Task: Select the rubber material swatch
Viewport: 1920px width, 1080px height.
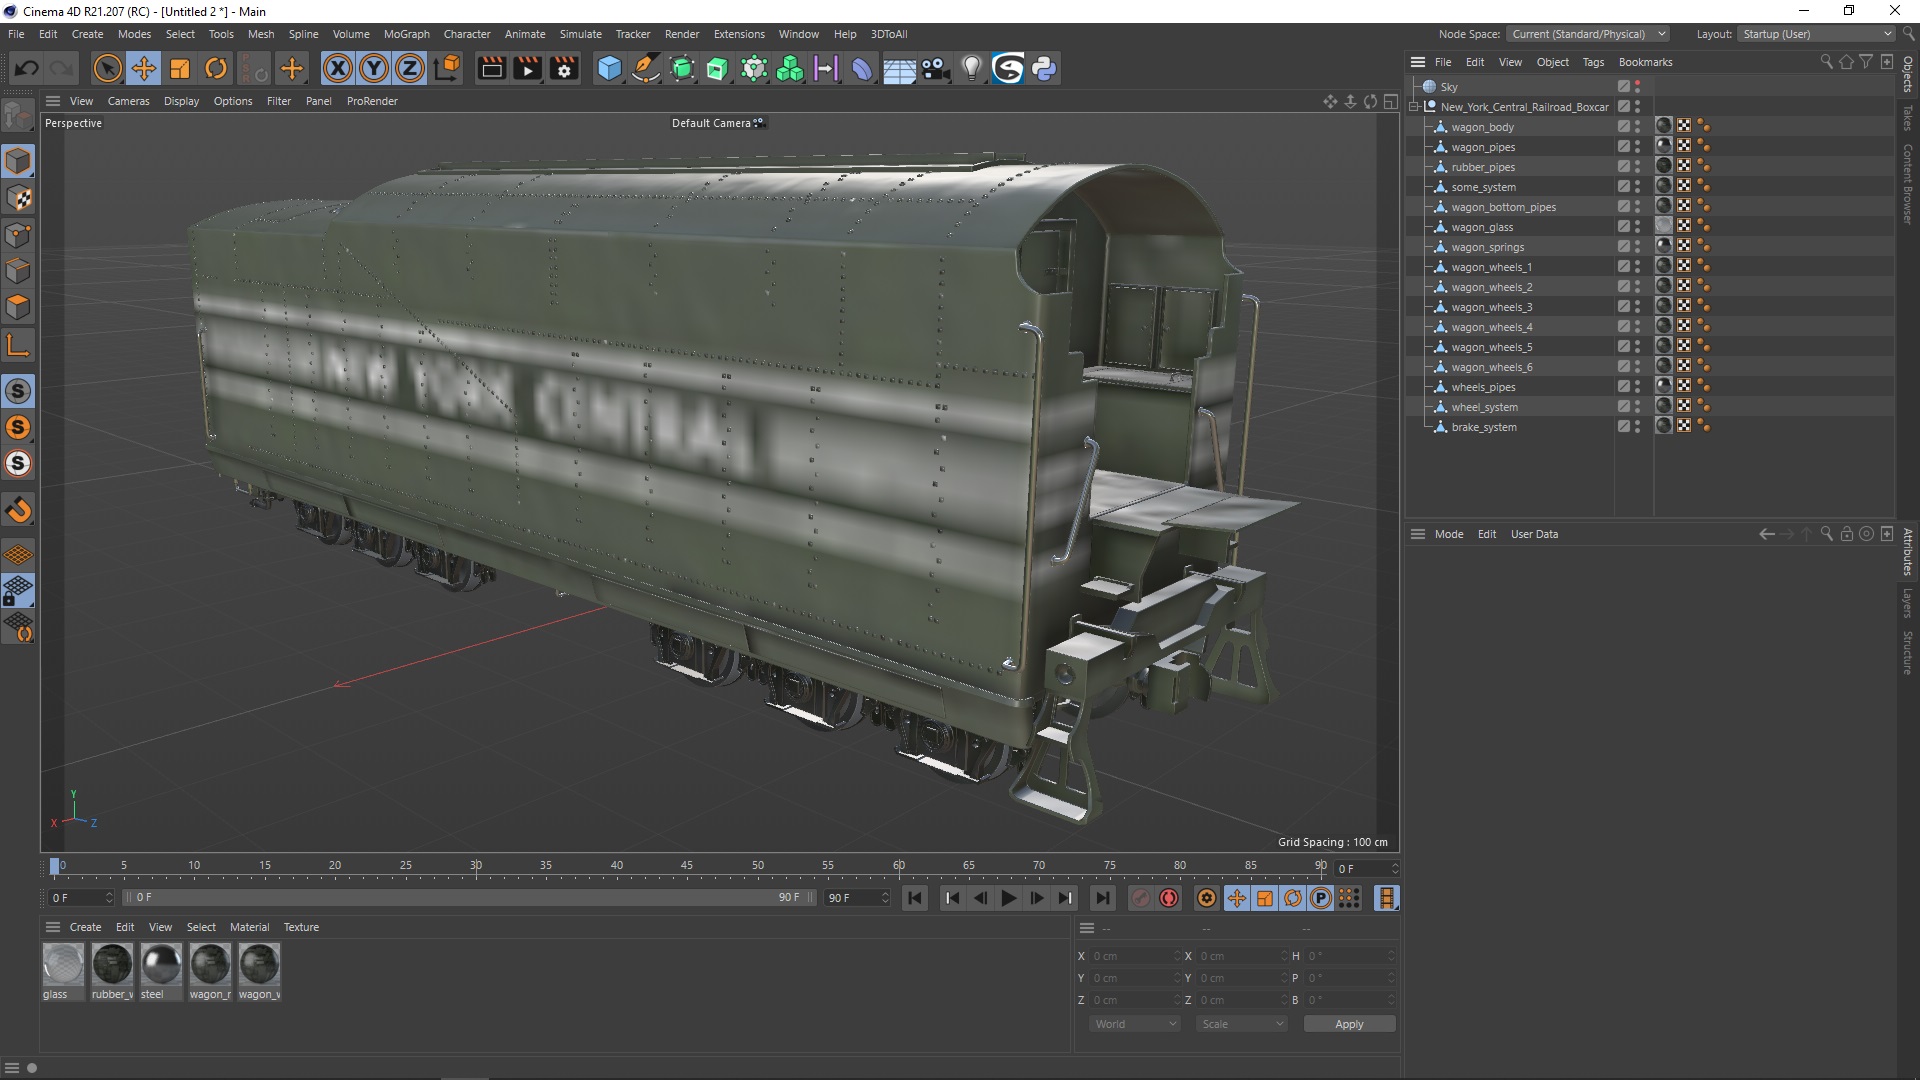Action: (x=112, y=965)
